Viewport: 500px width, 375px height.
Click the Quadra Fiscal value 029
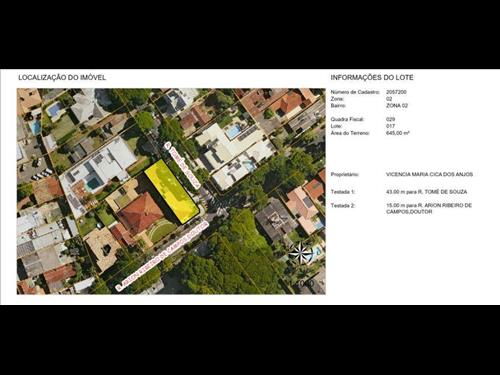[390, 119]
